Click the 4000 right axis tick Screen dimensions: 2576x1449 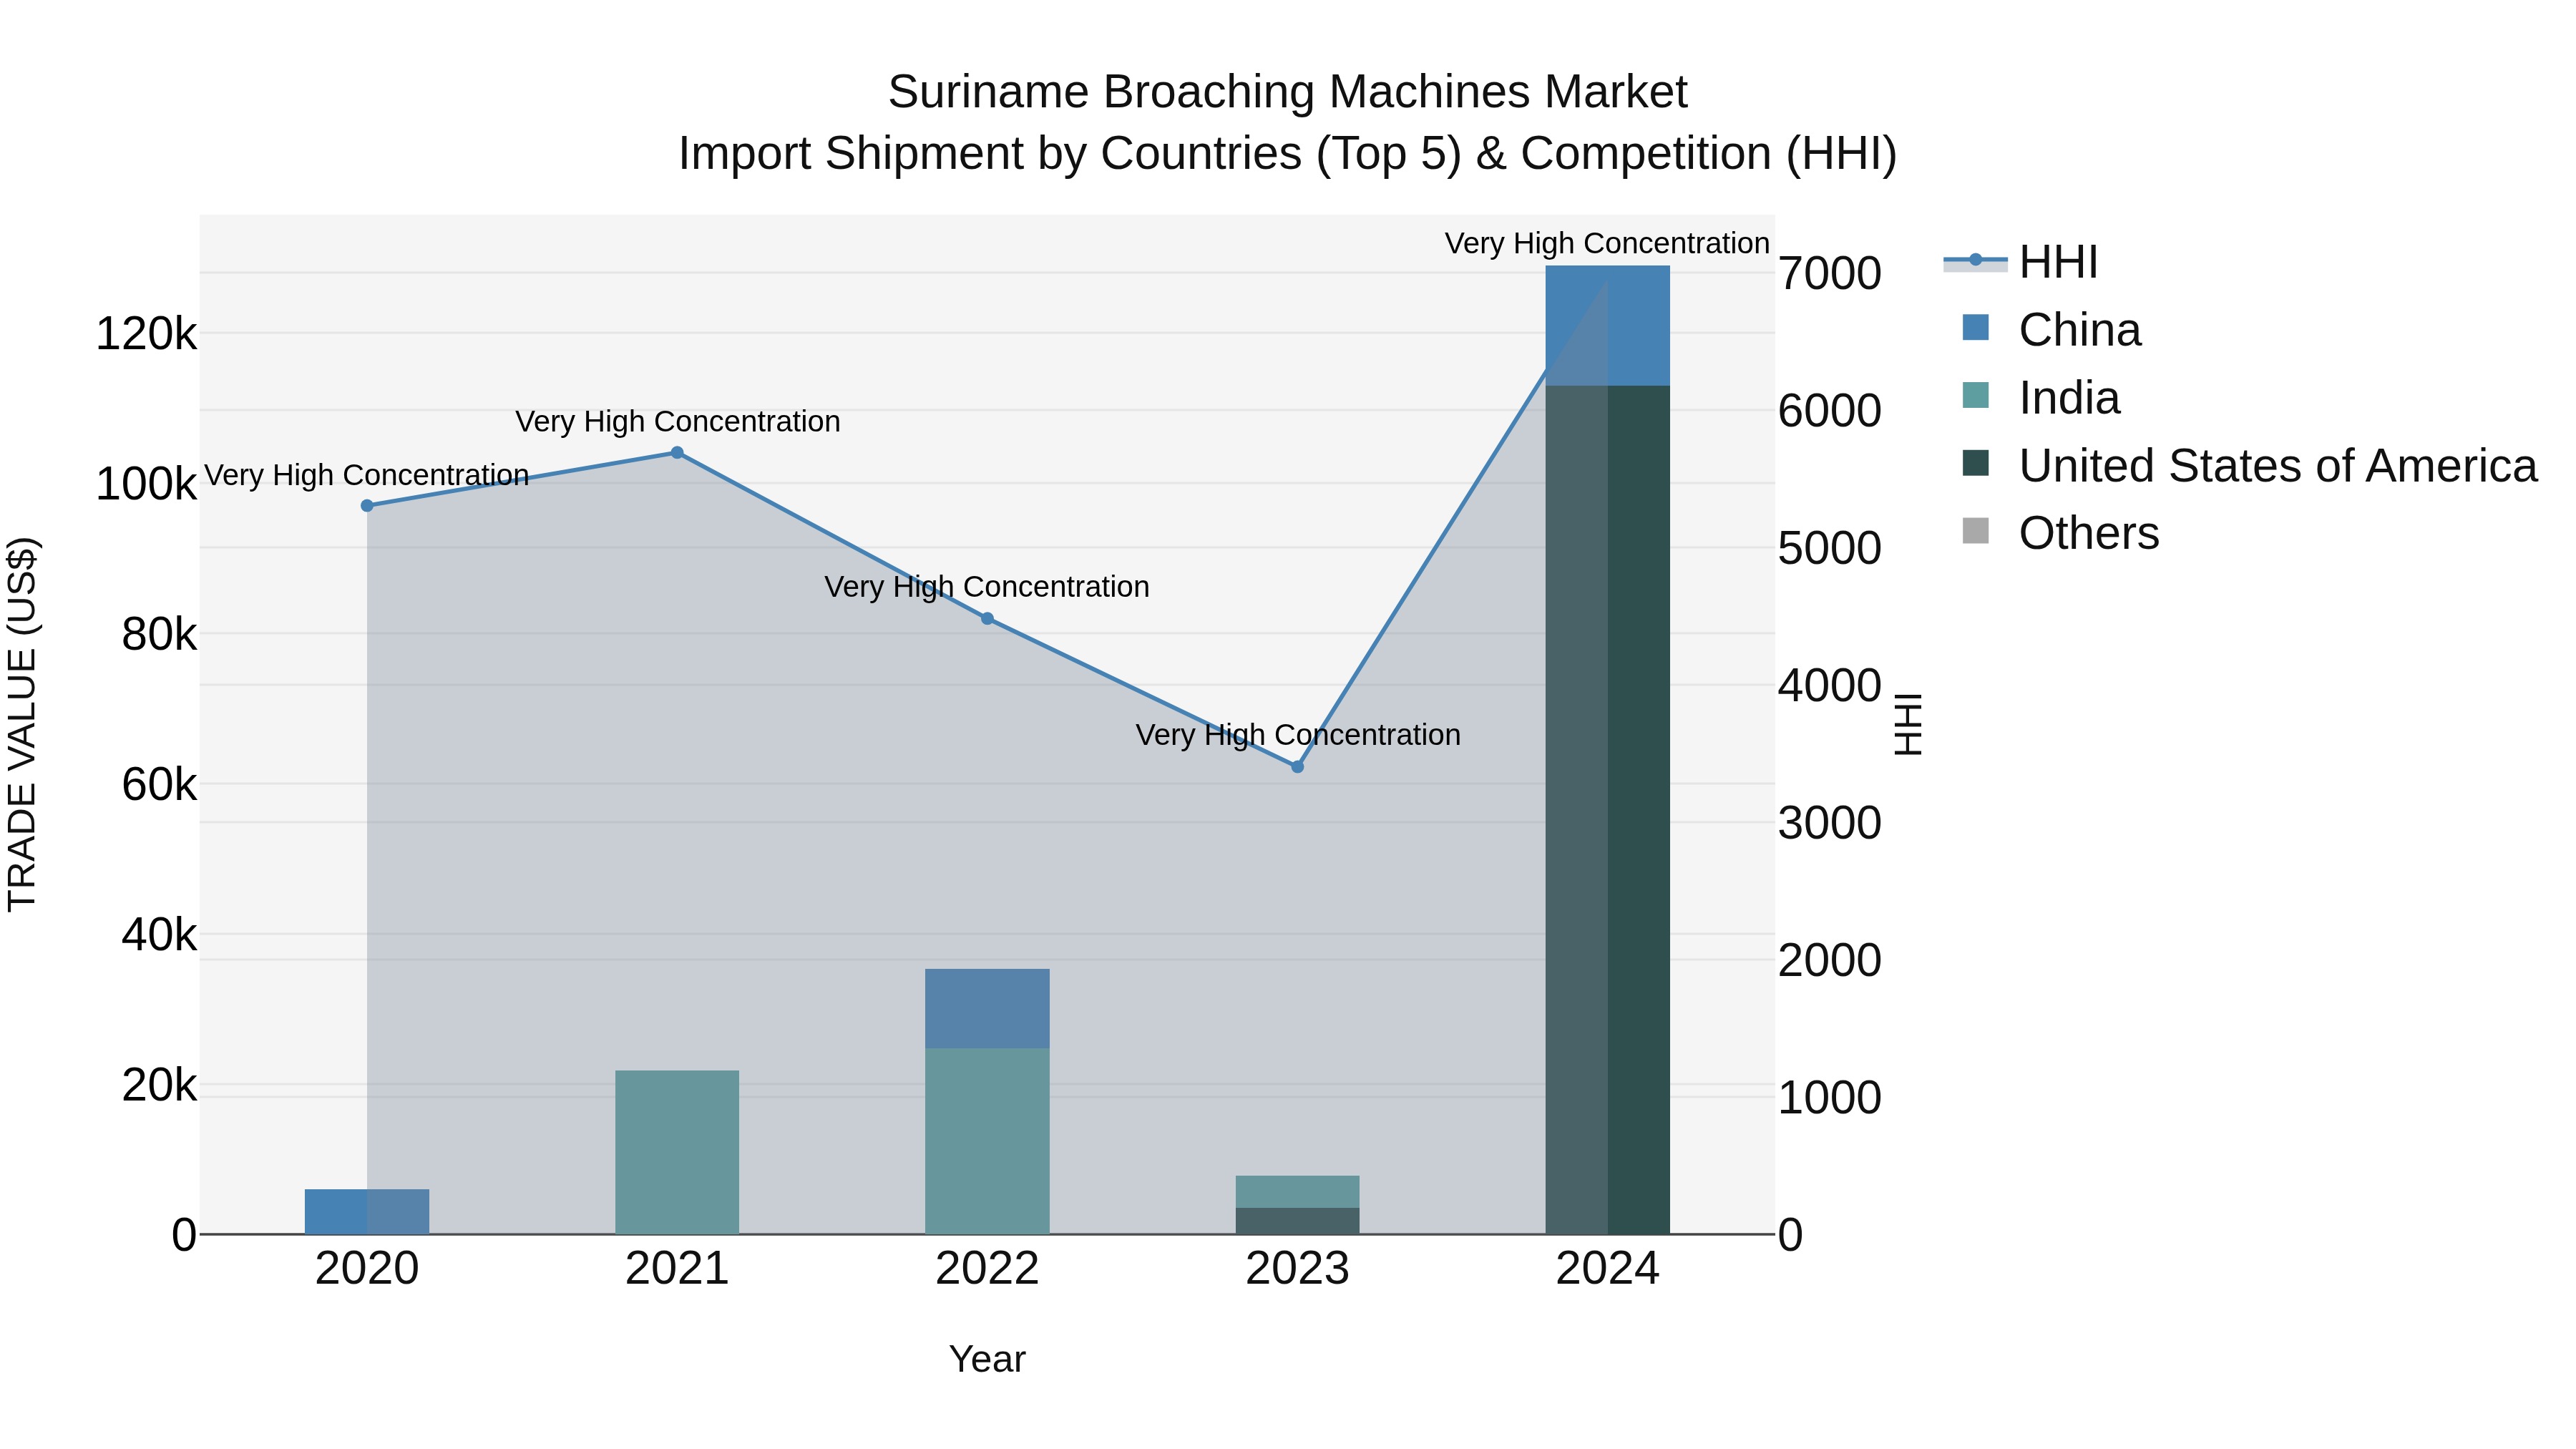click(1830, 685)
